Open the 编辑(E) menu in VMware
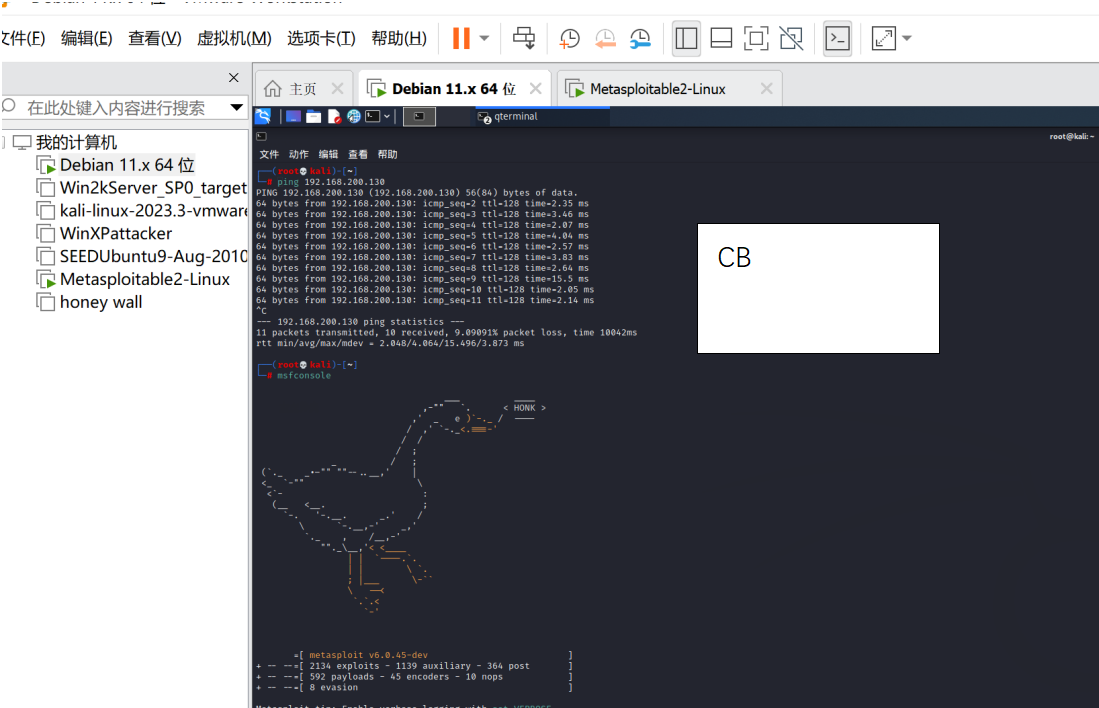This screenshot has height=708, width=1099. [86, 38]
